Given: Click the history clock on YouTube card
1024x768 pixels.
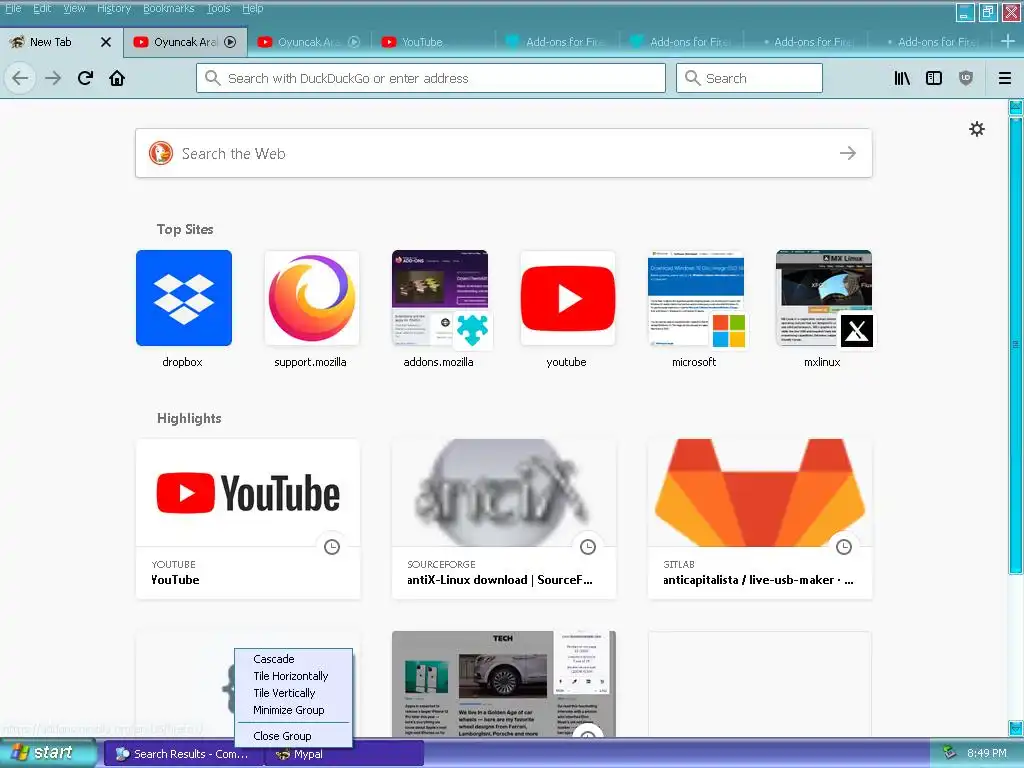Looking at the screenshot, I should [332, 547].
